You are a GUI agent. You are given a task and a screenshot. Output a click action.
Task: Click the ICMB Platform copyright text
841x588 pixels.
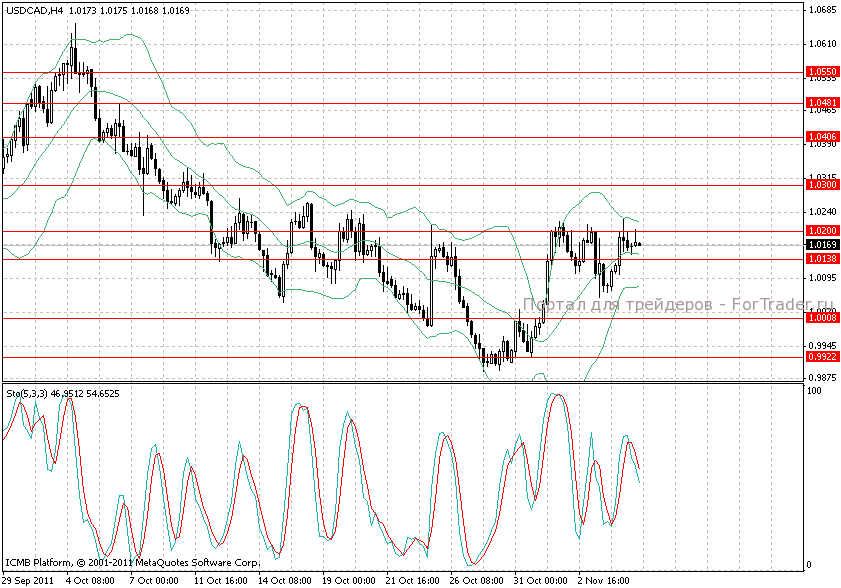click(x=133, y=562)
